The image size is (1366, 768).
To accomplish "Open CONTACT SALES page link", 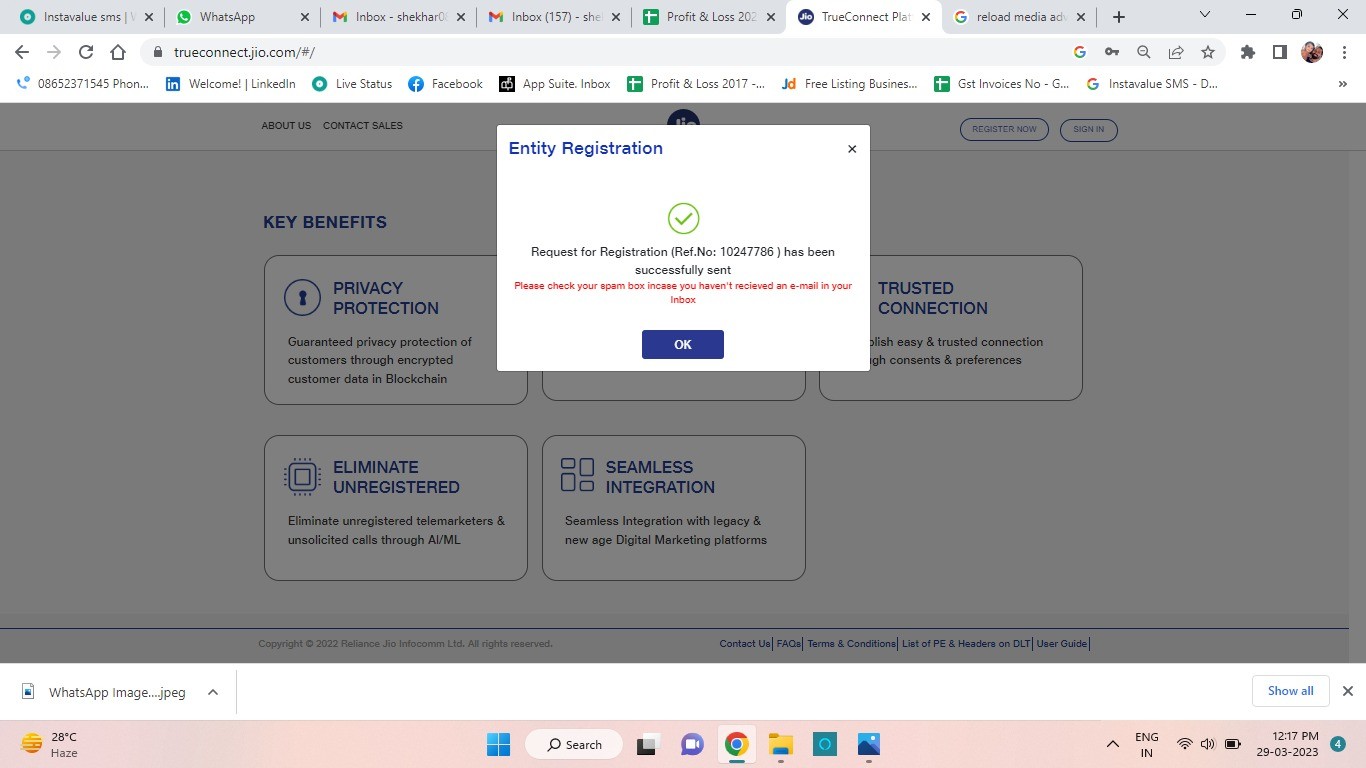I will (x=363, y=126).
